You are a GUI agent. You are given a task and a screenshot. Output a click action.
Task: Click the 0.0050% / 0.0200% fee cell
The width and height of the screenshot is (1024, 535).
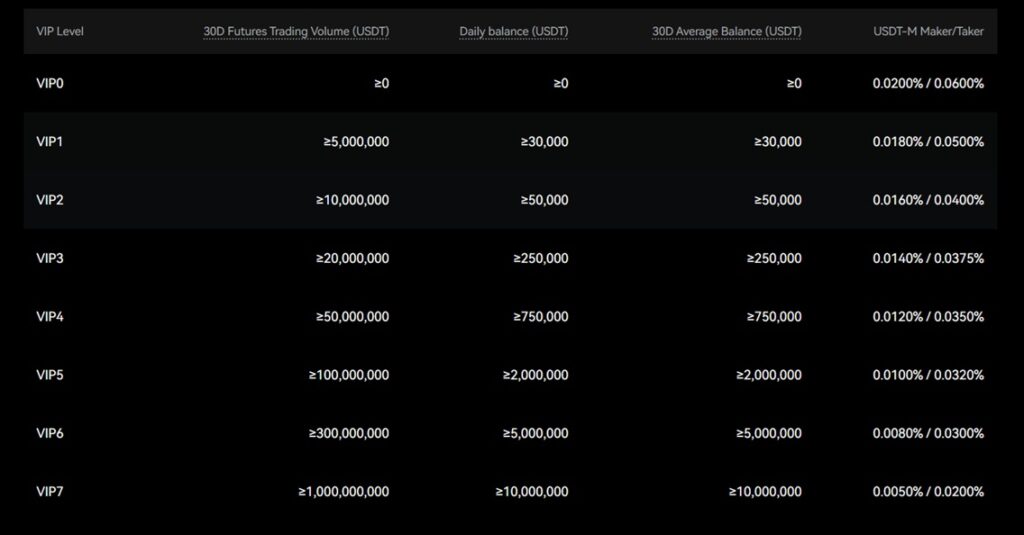point(928,491)
